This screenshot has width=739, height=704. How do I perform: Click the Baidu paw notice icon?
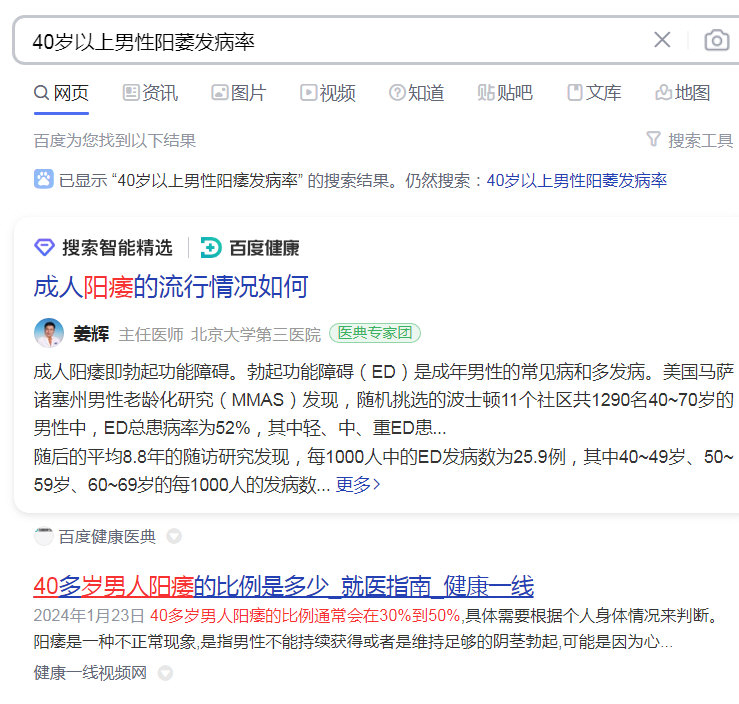point(44,180)
